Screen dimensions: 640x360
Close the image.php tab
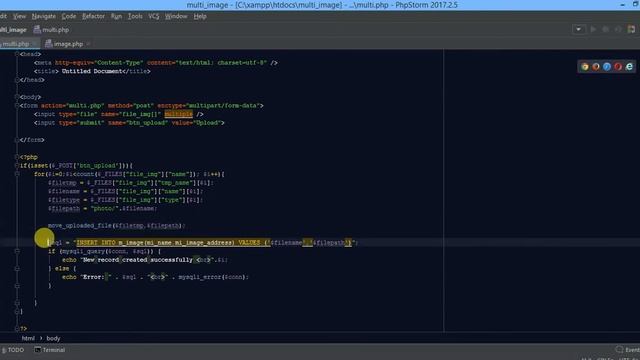88,44
